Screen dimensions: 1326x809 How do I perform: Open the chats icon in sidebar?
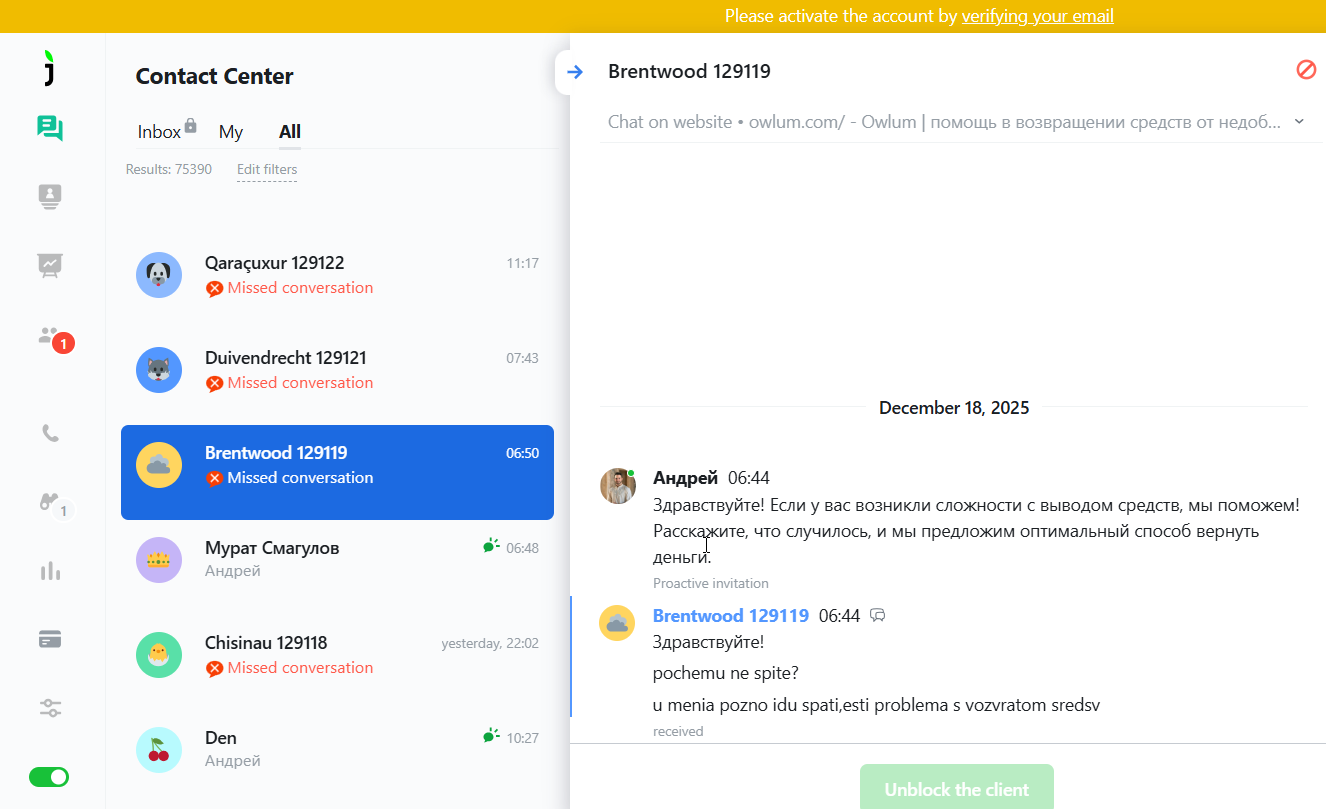pos(50,128)
